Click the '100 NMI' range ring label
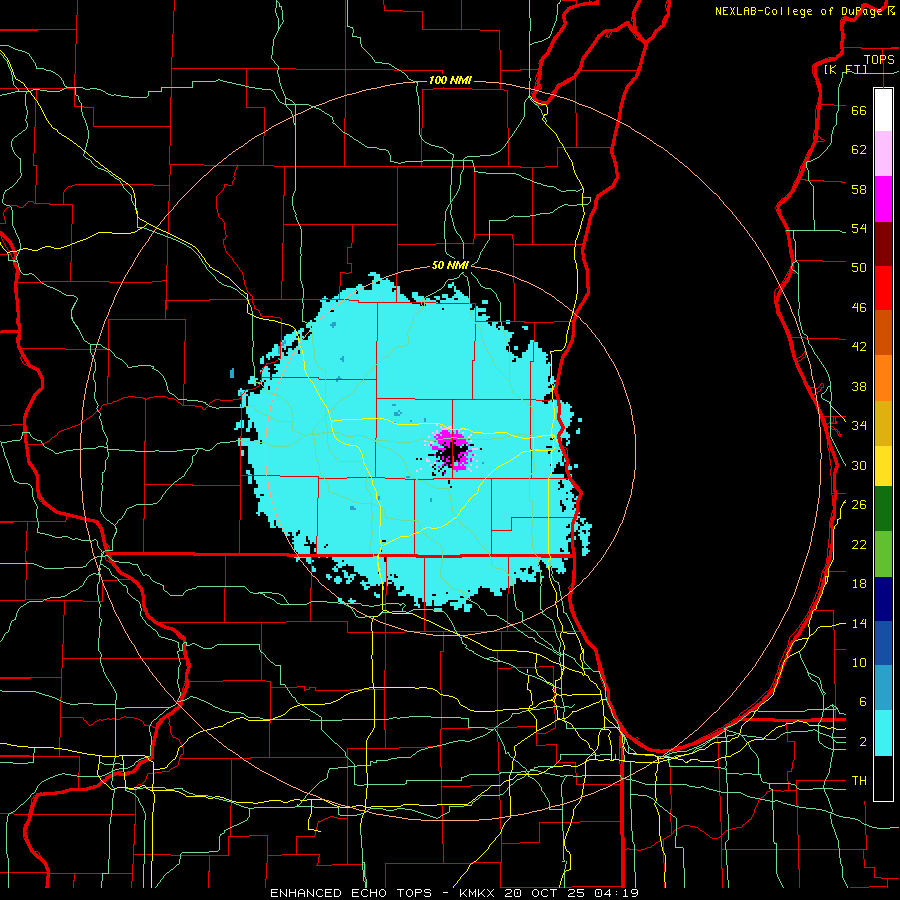Screen dimensions: 900x900 pos(450,80)
